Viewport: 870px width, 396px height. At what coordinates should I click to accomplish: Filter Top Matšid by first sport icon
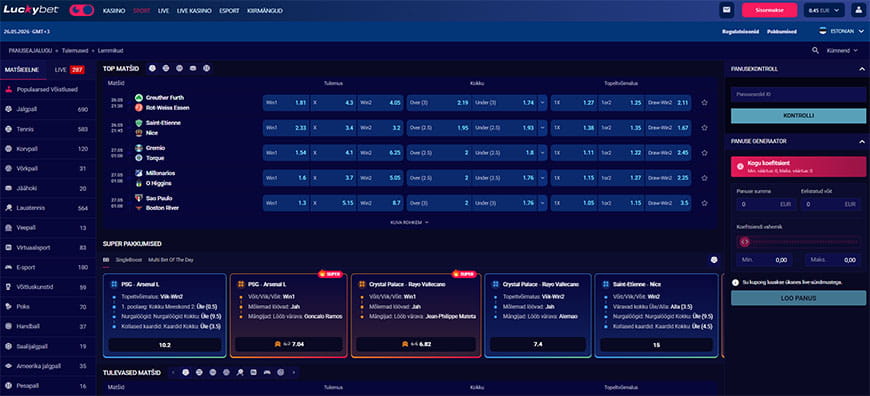[x=152, y=69]
